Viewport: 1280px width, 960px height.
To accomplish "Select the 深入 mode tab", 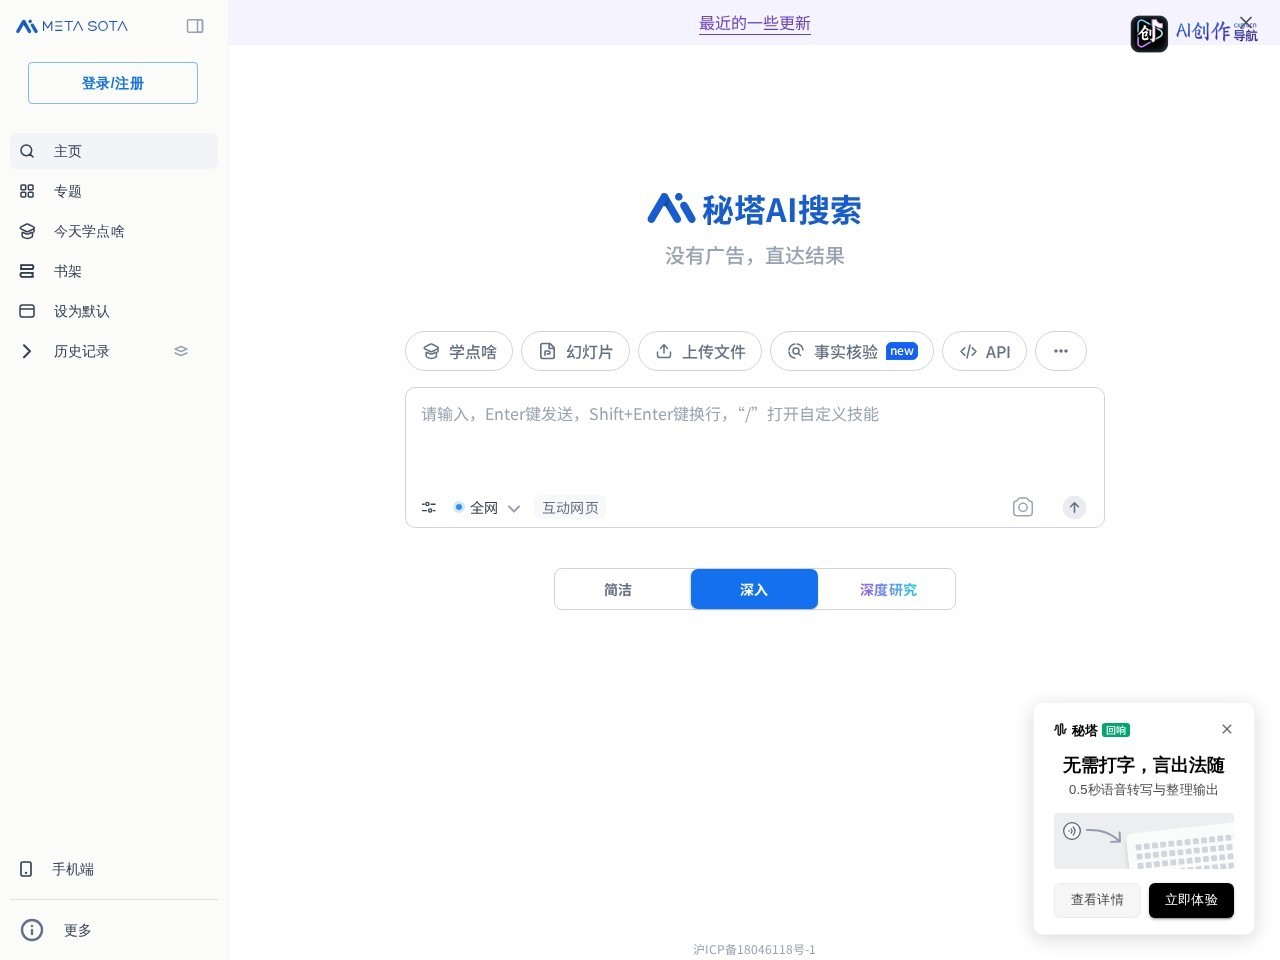I will coord(754,589).
